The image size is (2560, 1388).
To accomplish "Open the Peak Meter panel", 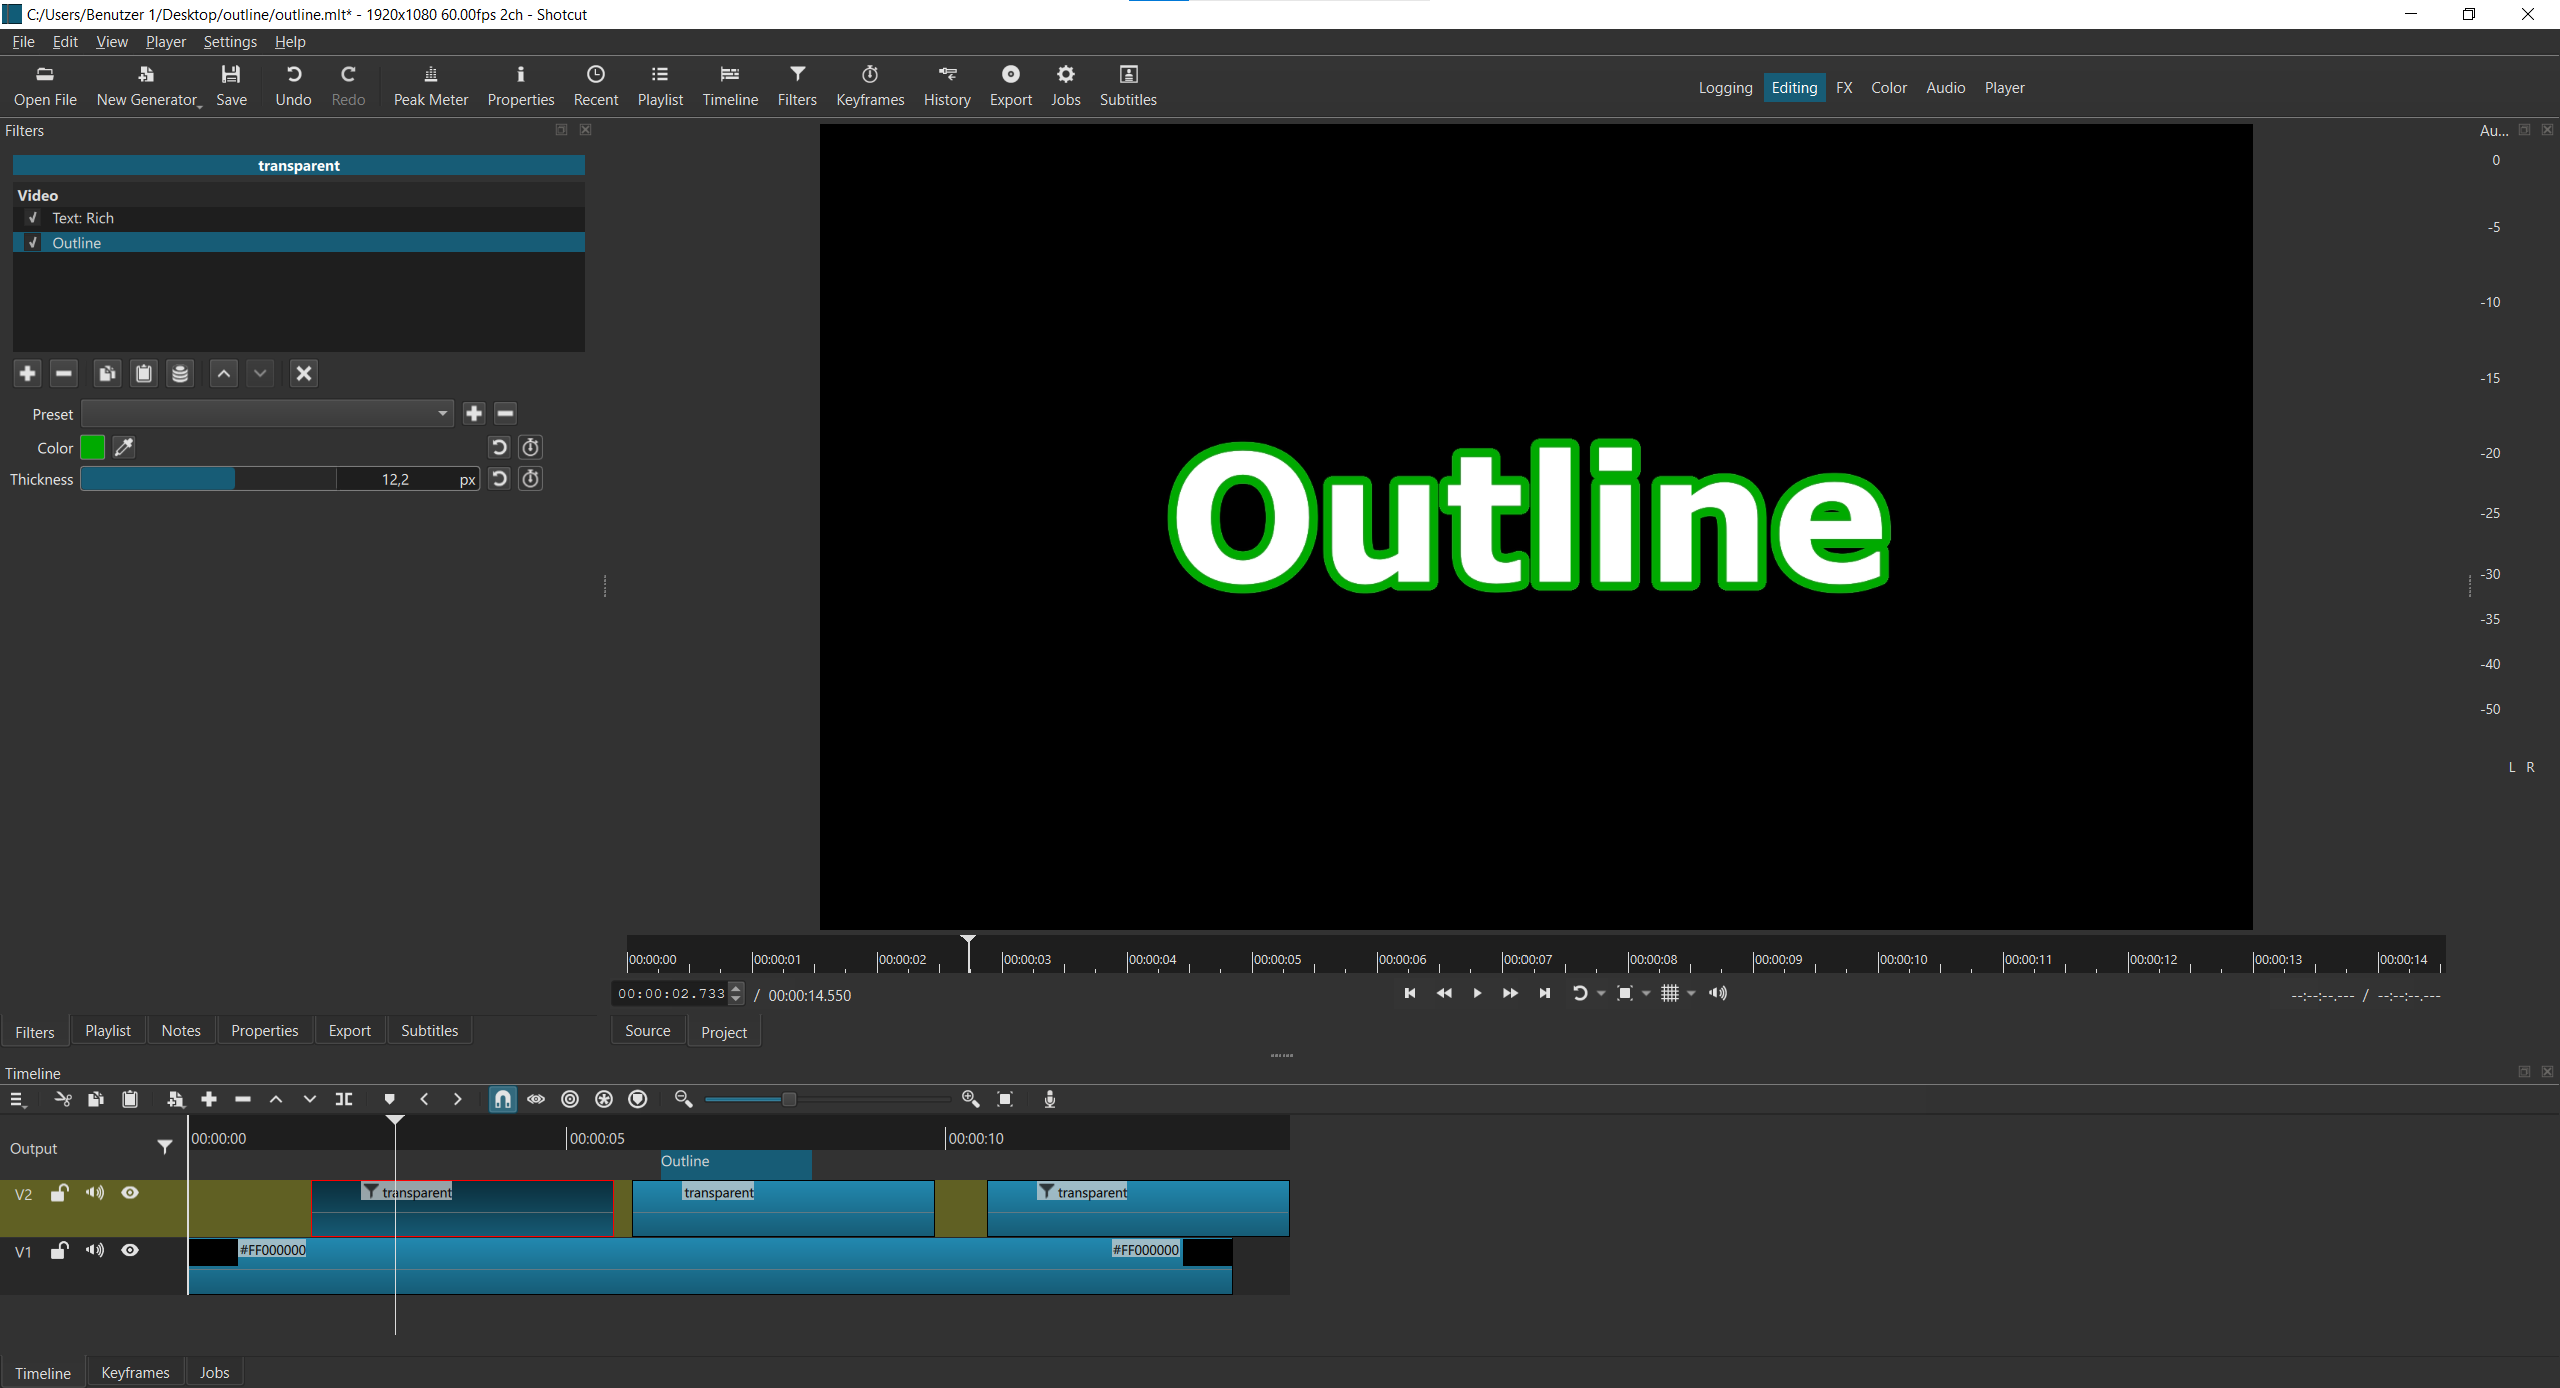I will (430, 85).
